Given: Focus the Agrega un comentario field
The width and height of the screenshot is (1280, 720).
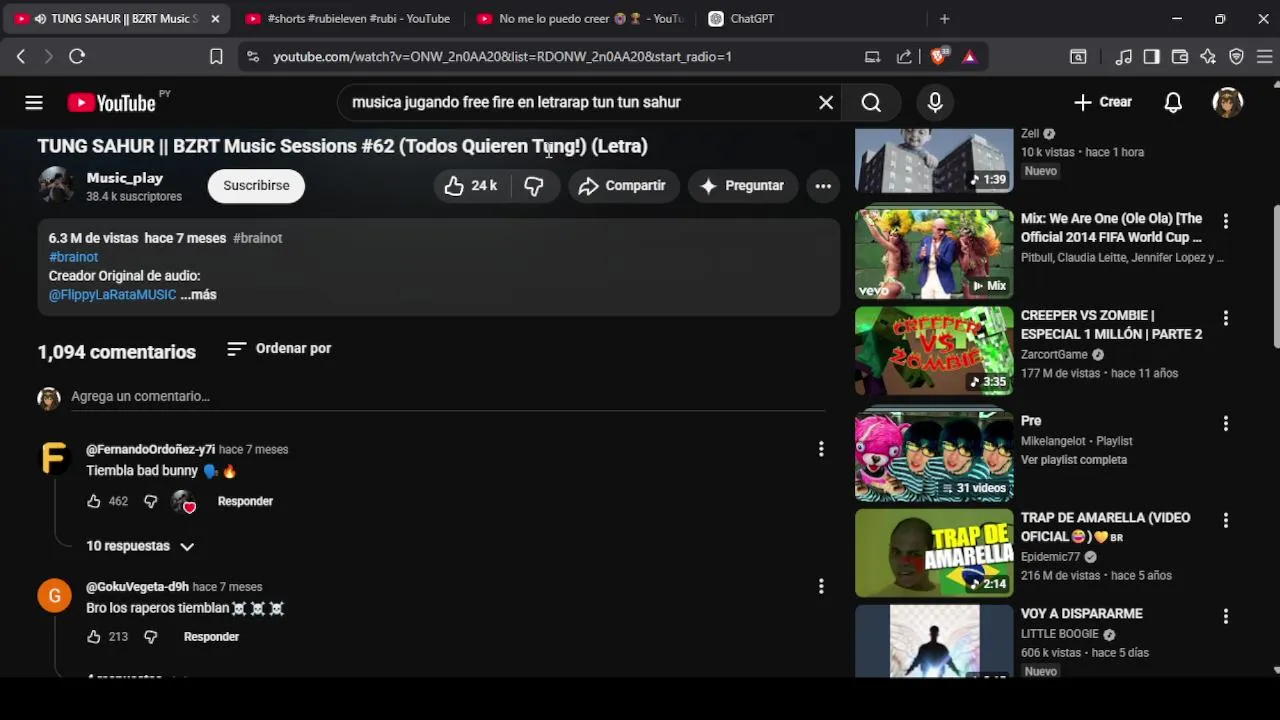Looking at the screenshot, I should coord(448,397).
